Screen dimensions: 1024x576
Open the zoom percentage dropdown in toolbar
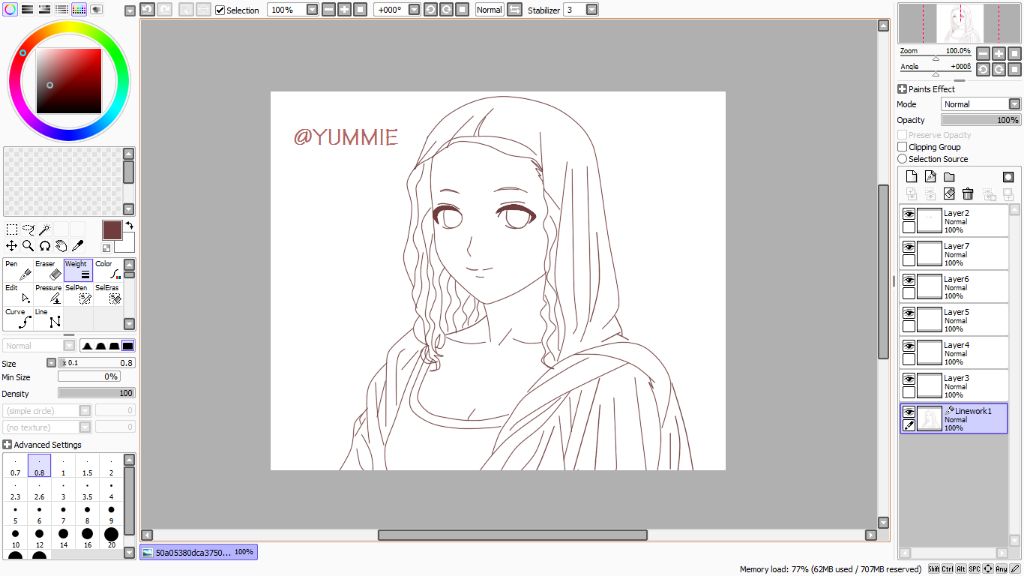click(x=312, y=10)
